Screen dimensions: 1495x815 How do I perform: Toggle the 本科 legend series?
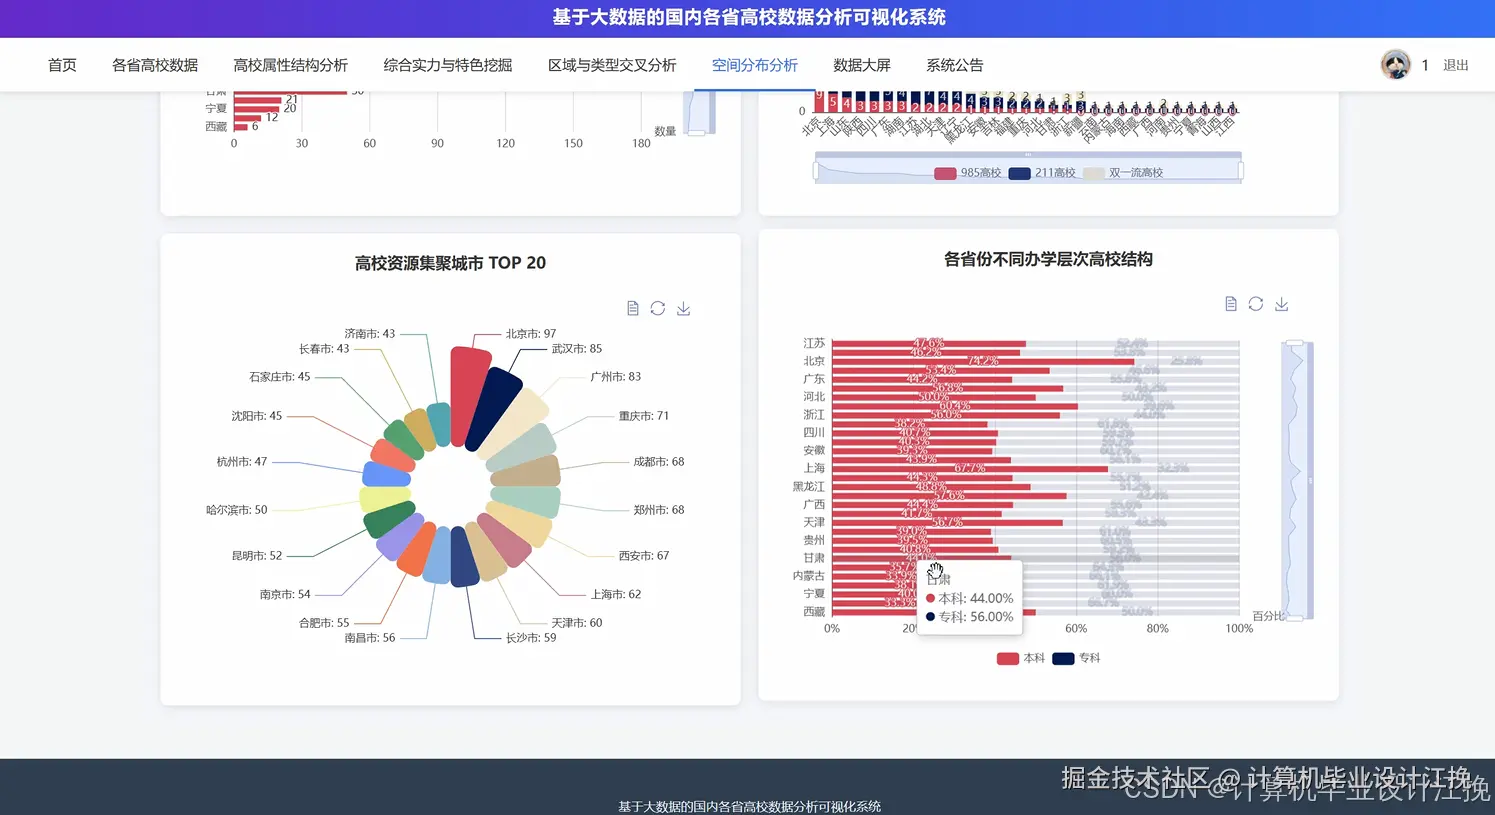(1021, 658)
